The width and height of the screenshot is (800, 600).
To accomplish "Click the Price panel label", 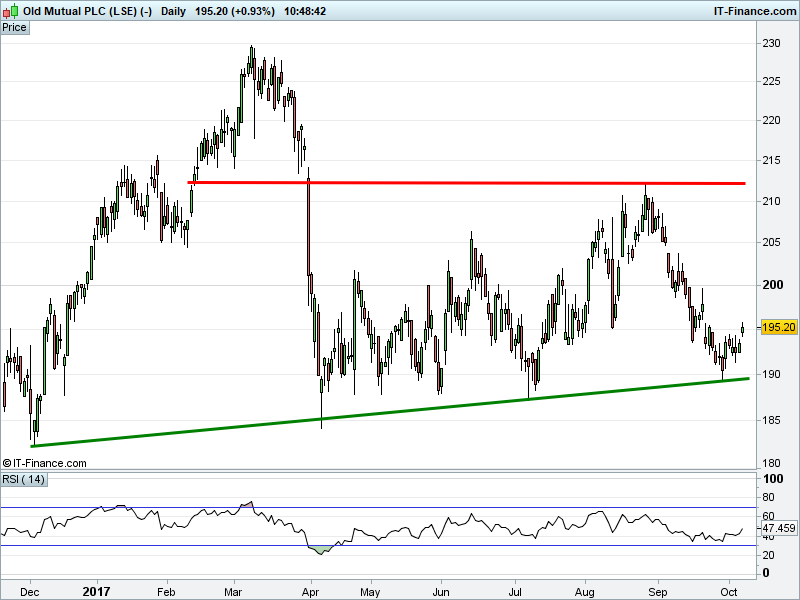I will coord(15,28).
